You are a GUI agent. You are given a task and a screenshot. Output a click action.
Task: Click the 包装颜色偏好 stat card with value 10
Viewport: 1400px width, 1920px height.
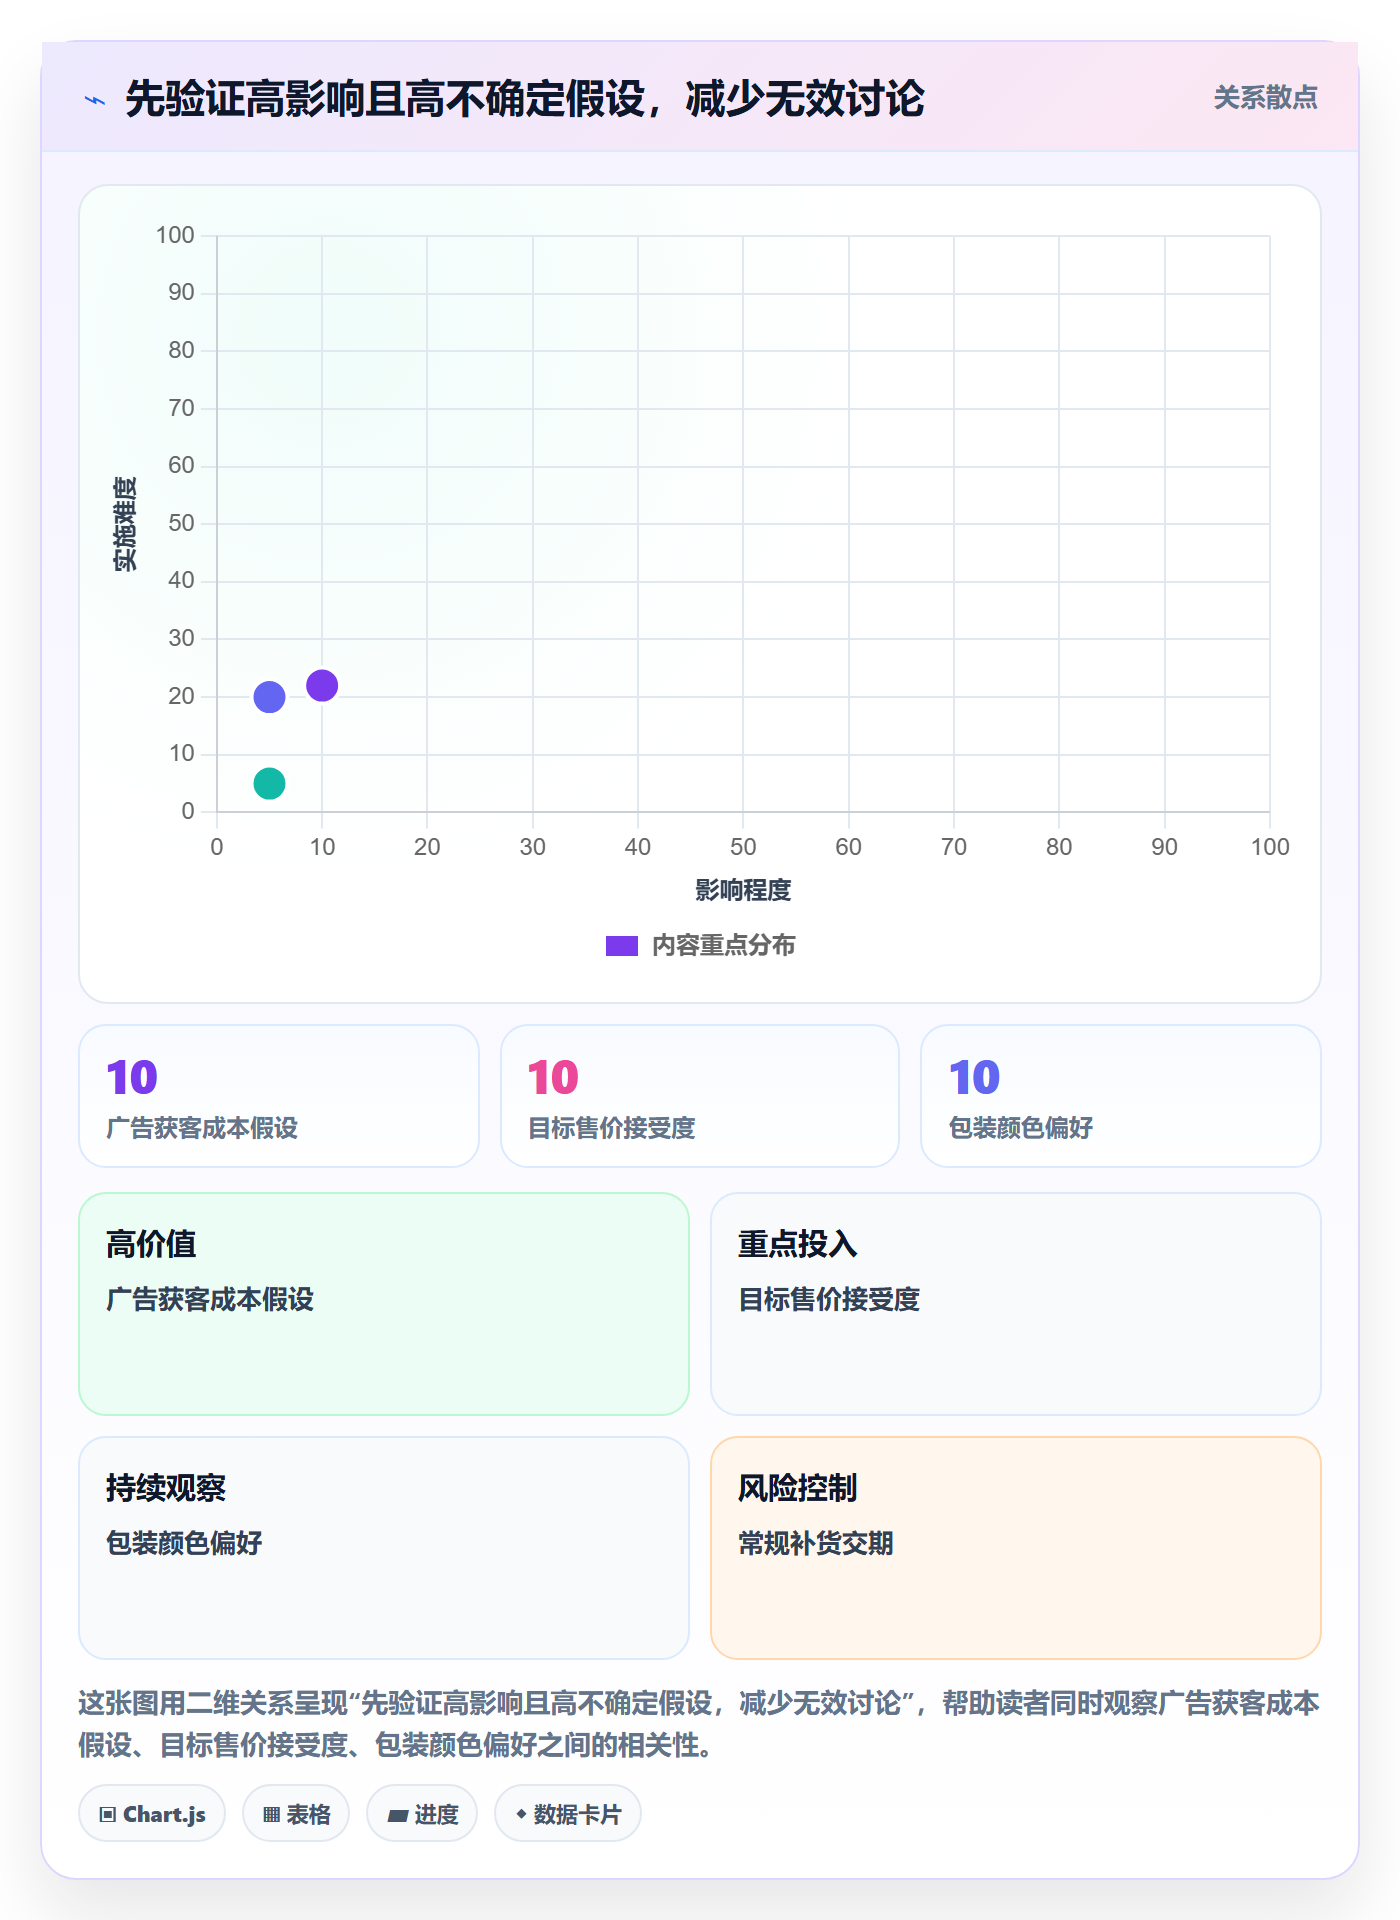tap(1121, 1096)
